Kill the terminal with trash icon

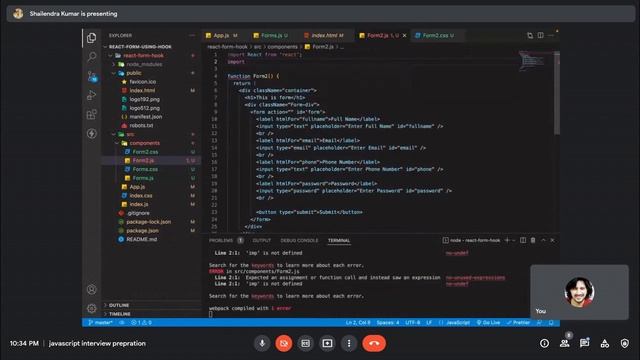click(x=533, y=240)
